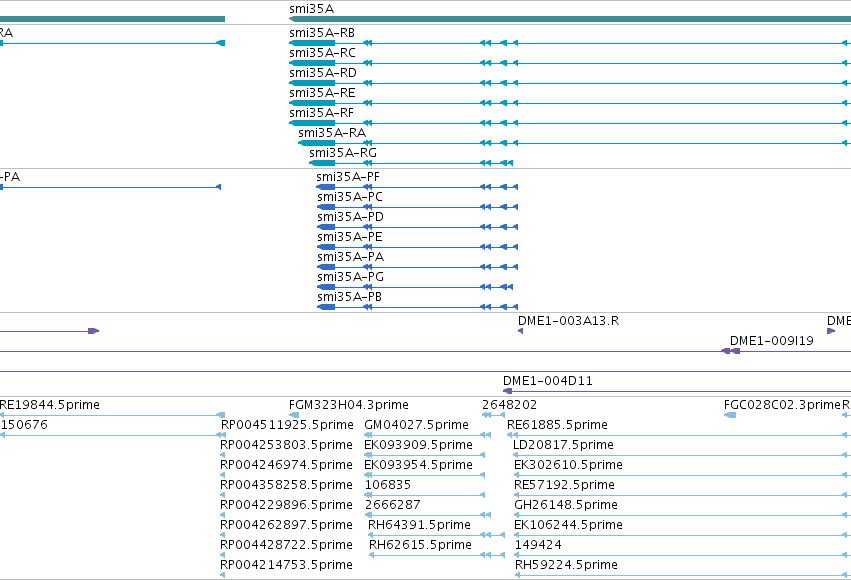Select the FGM323H04.3prime EST
The width and height of the screenshot is (851, 580).
coord(348,405)
